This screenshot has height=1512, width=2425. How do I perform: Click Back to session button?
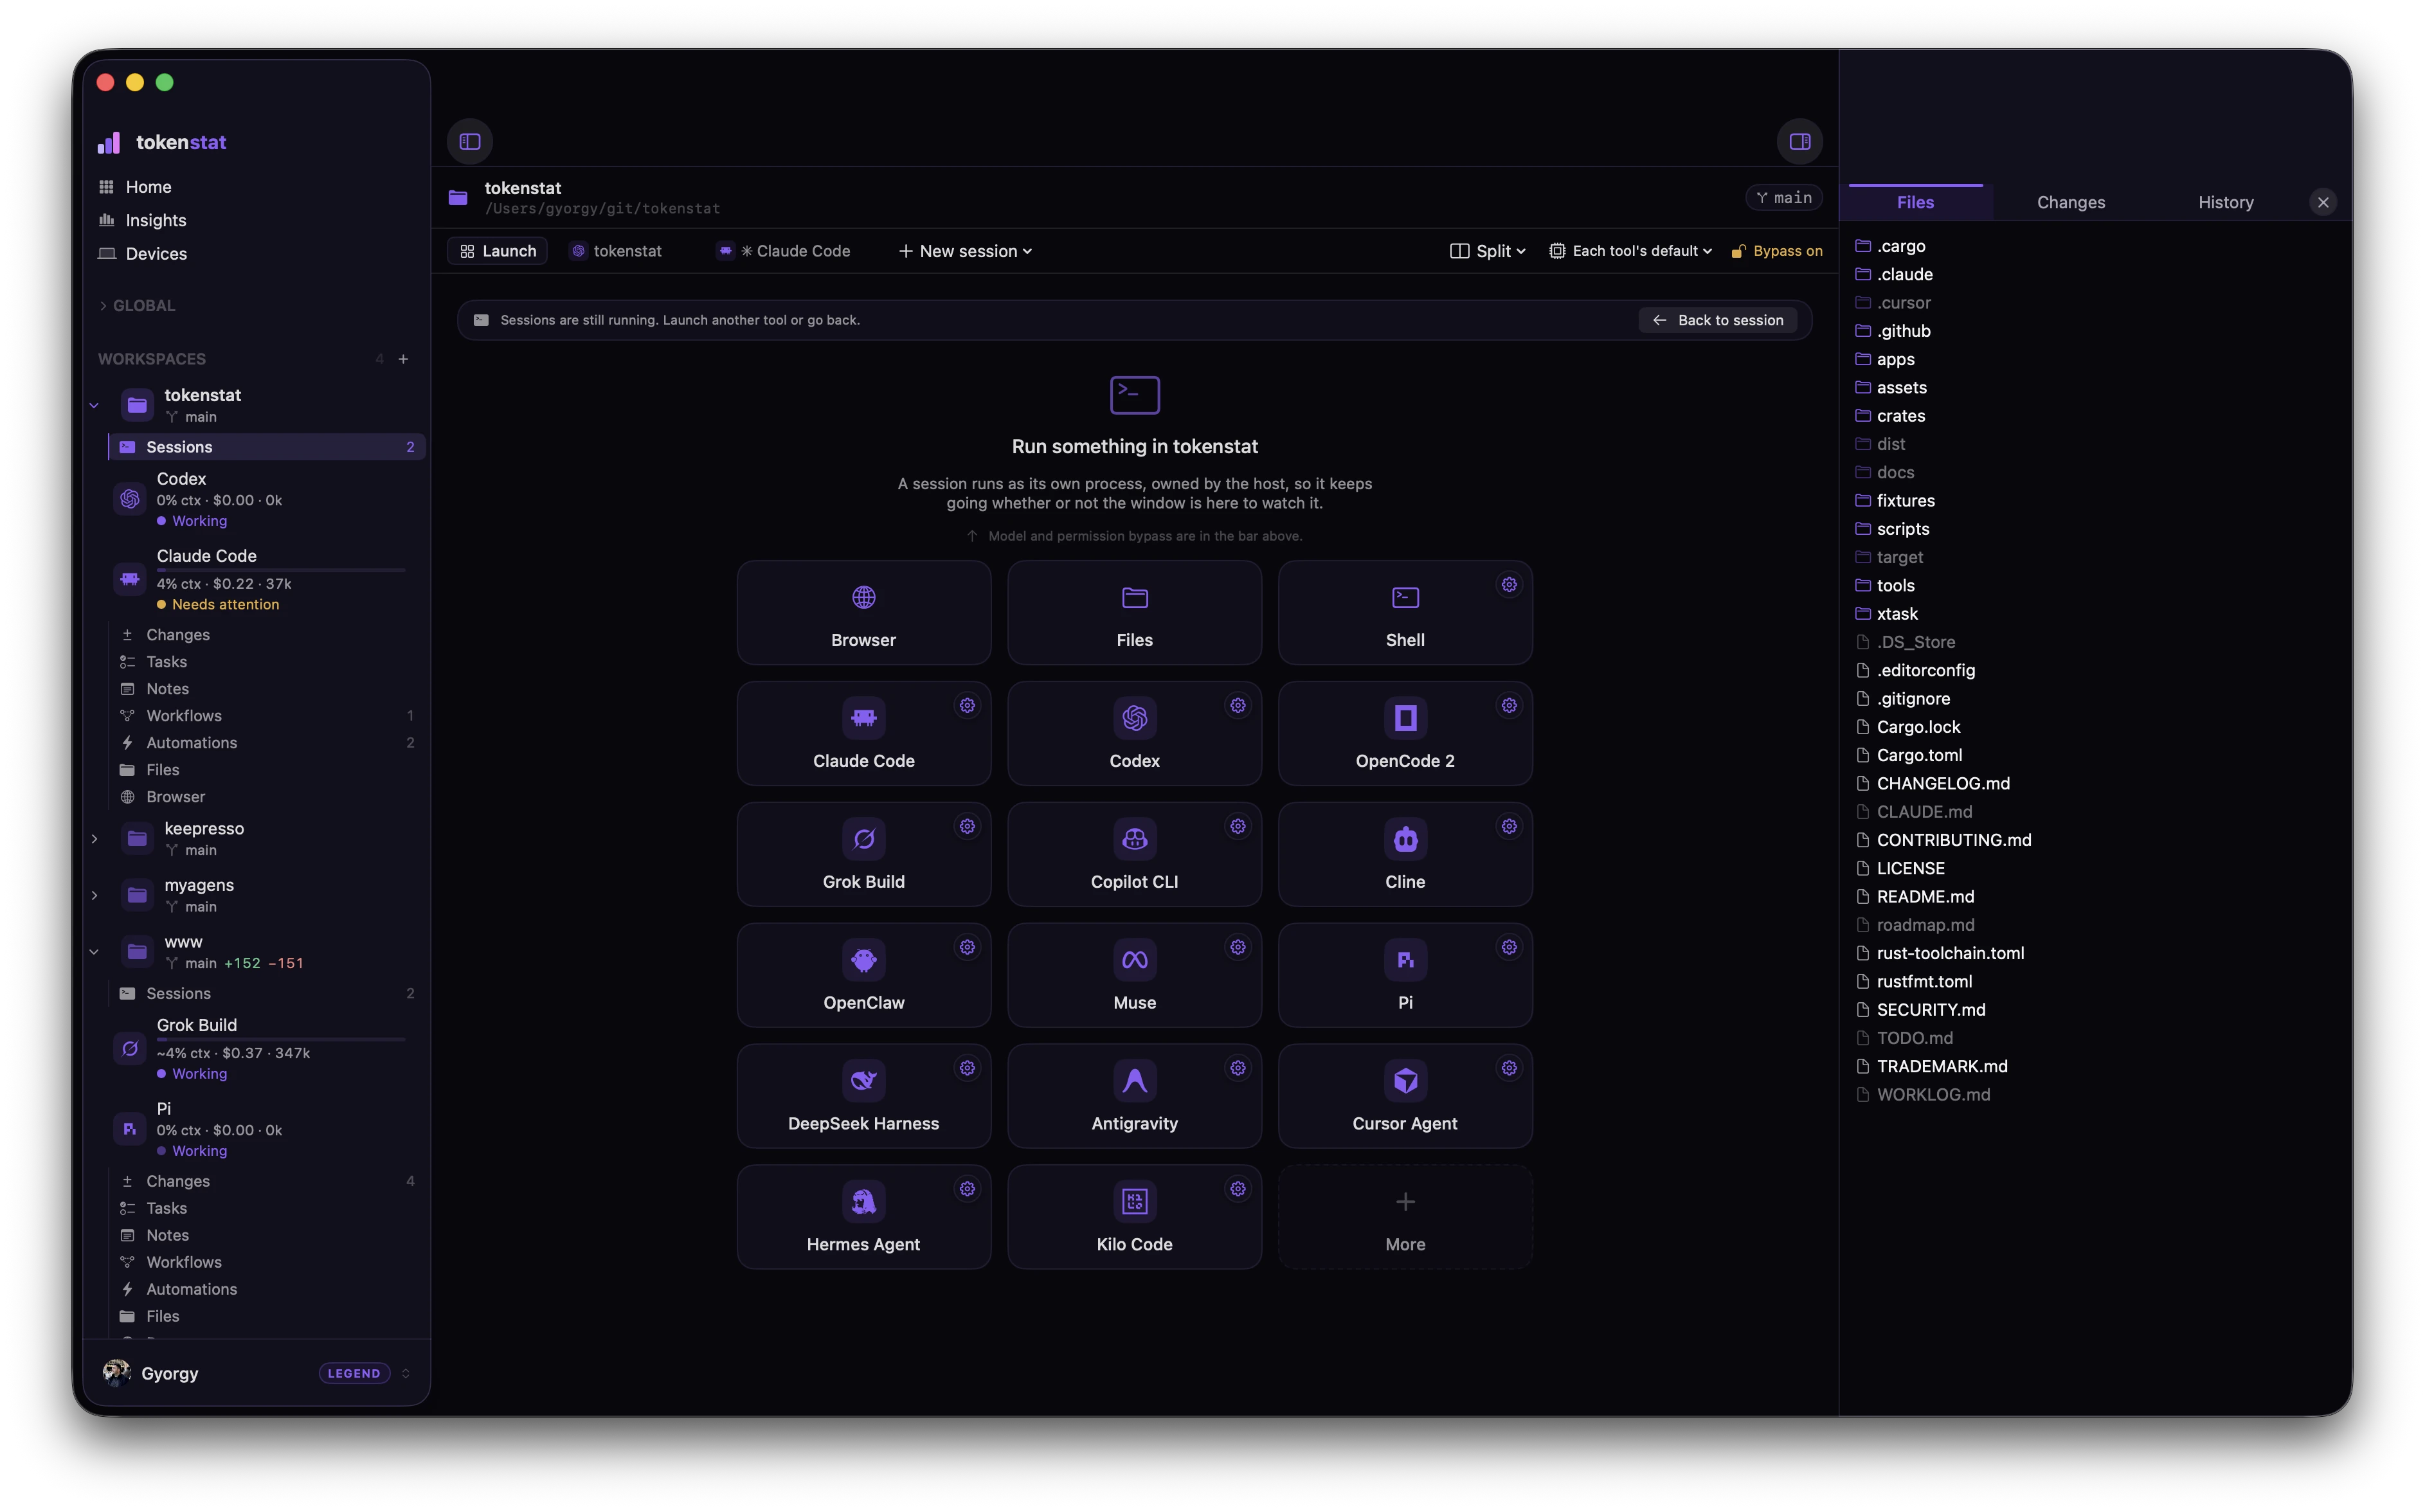point(1718,320)
